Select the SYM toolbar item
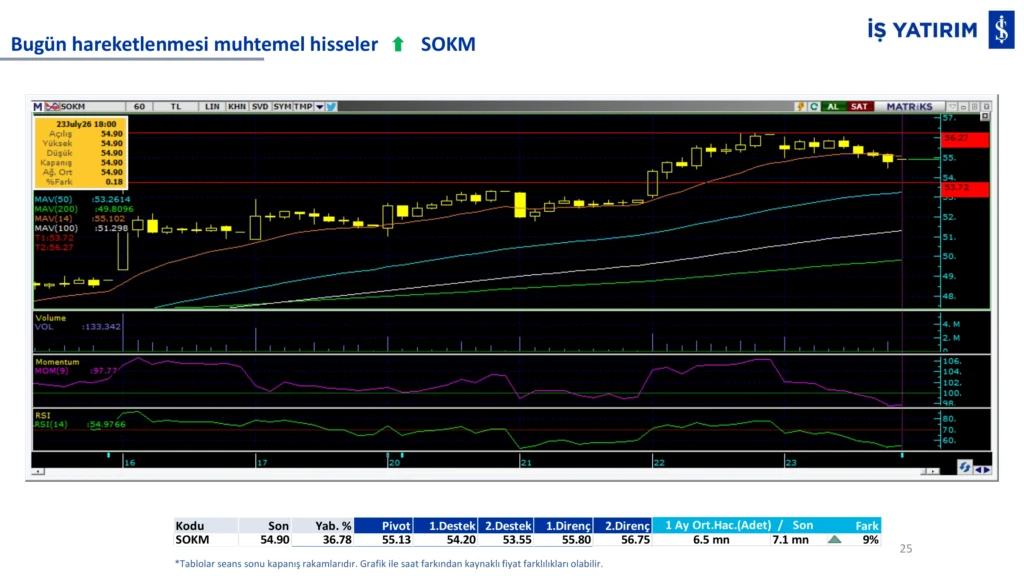Image resolution: width=1024 pixels, height=576 pixels. 282,106
